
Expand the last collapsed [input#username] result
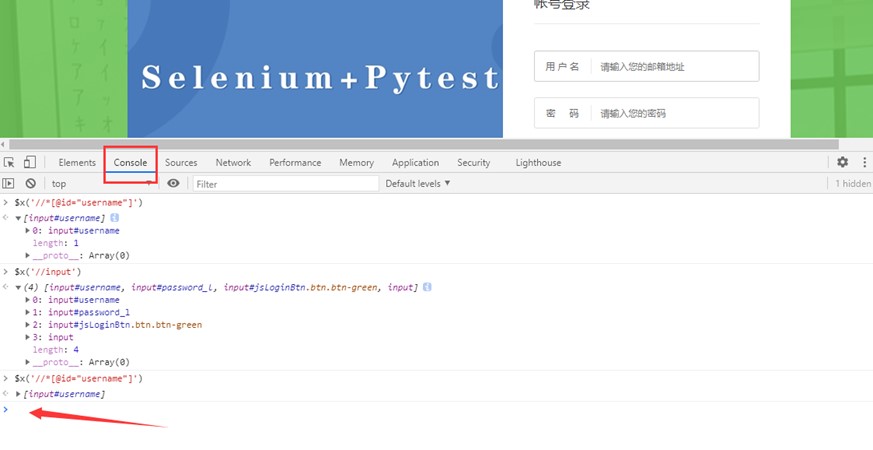pyautogui.click(x=18, y=394)
